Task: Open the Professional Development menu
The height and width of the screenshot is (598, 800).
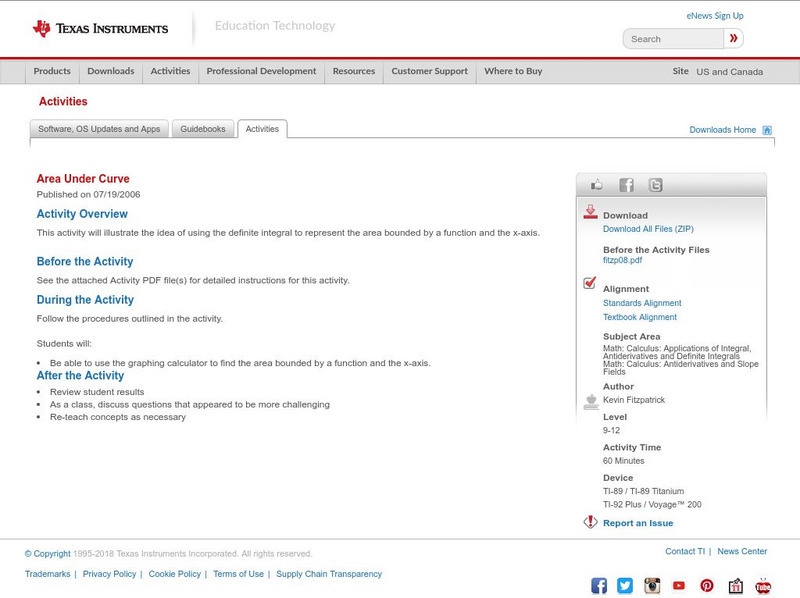Action: click(261, 72)
